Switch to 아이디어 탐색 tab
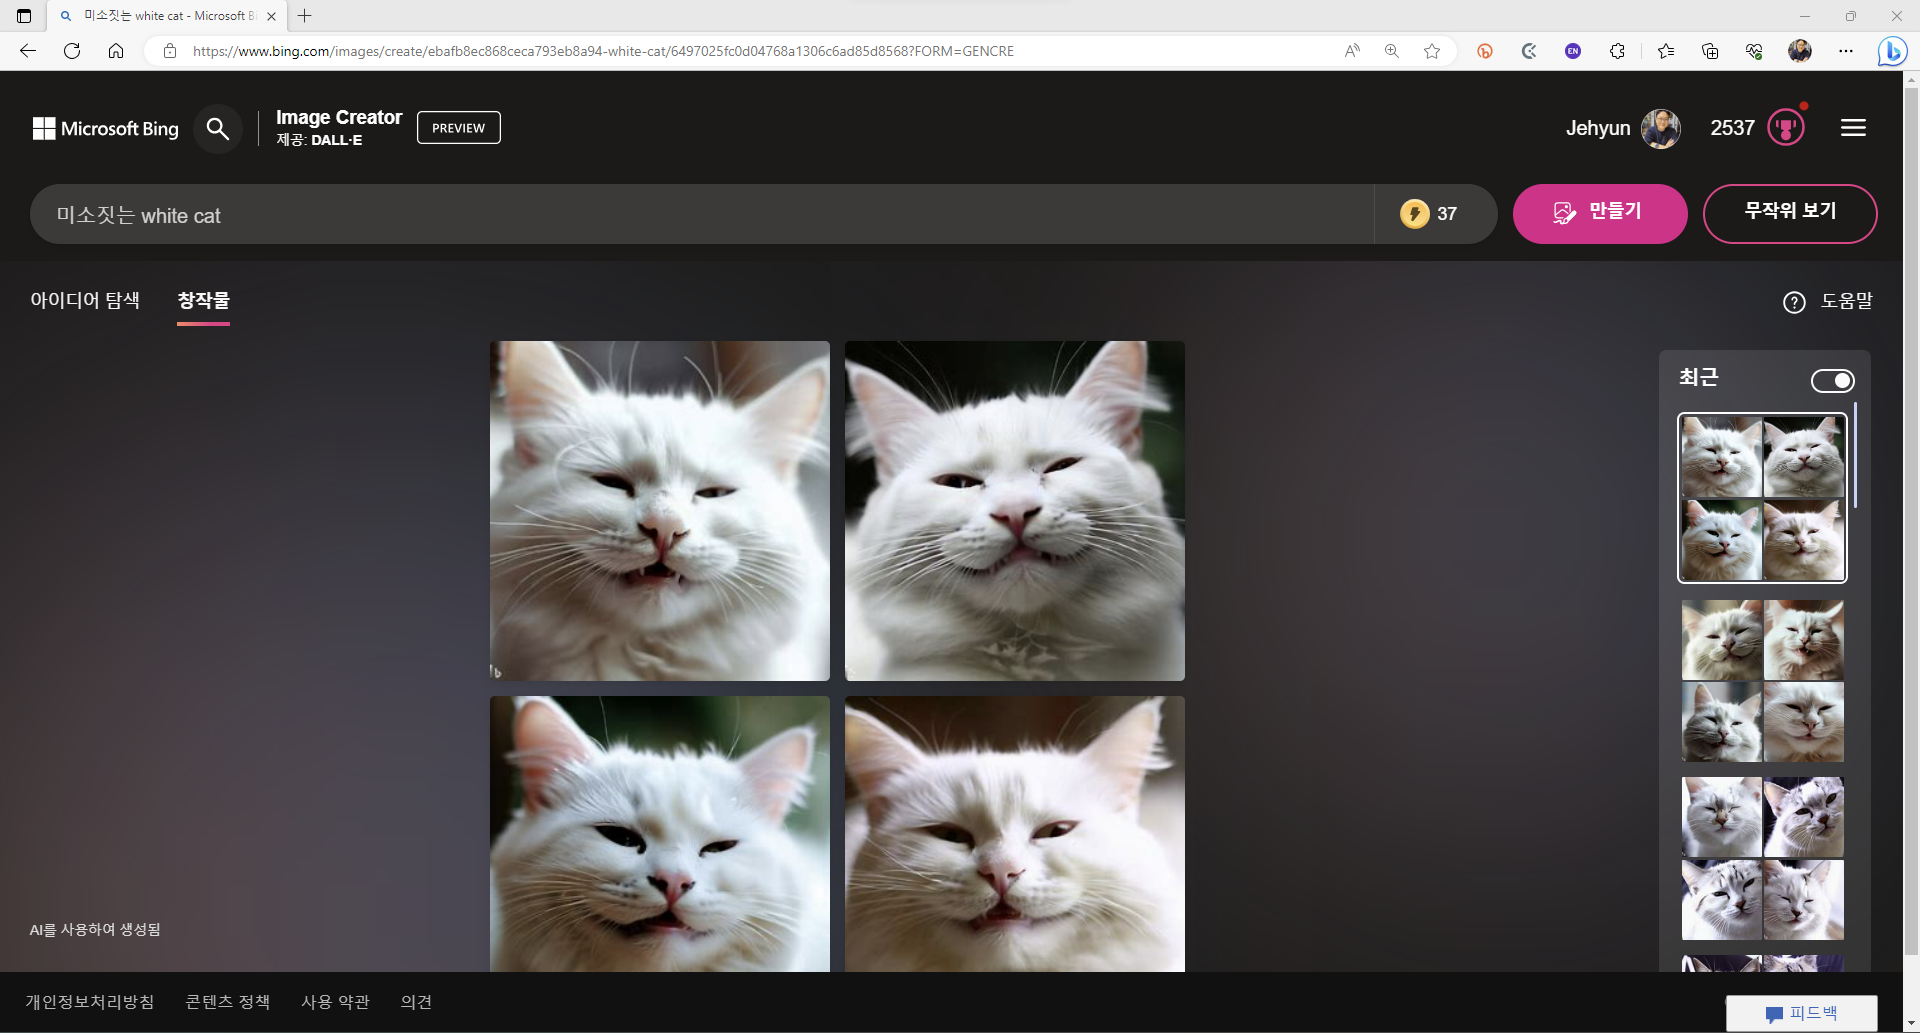Image resolution: width=1920 pixels, height=1033 pixels. point(85,300)
